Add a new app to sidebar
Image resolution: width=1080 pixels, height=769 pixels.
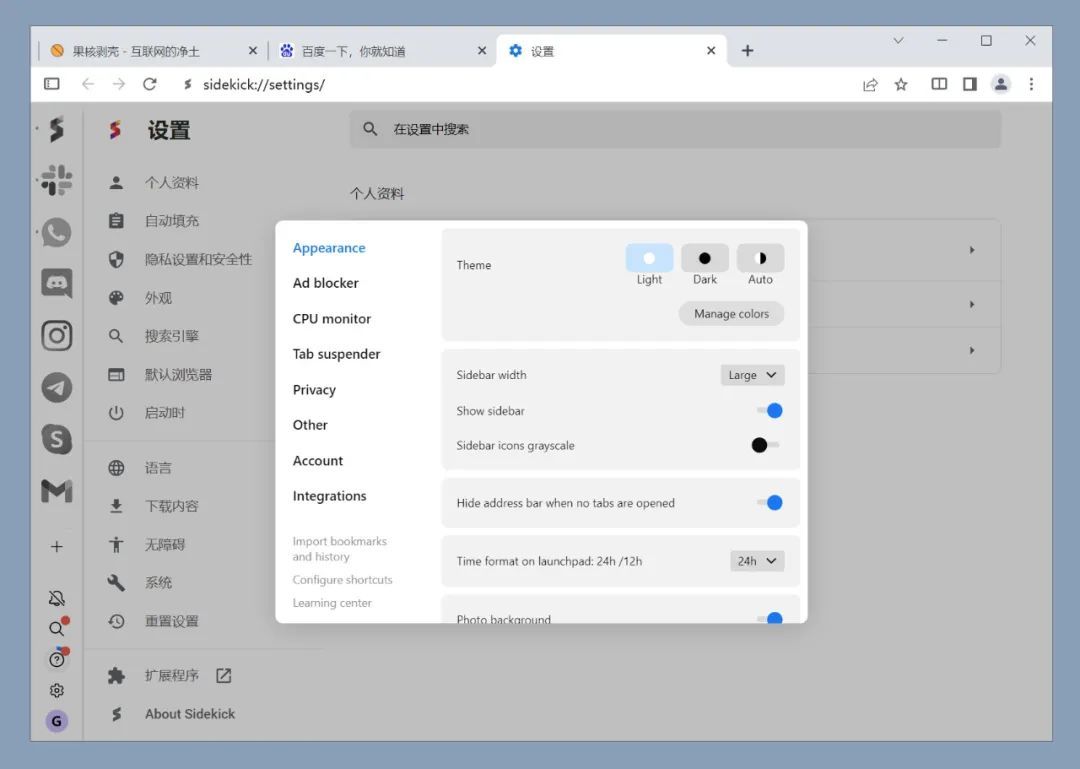[56, 546]
